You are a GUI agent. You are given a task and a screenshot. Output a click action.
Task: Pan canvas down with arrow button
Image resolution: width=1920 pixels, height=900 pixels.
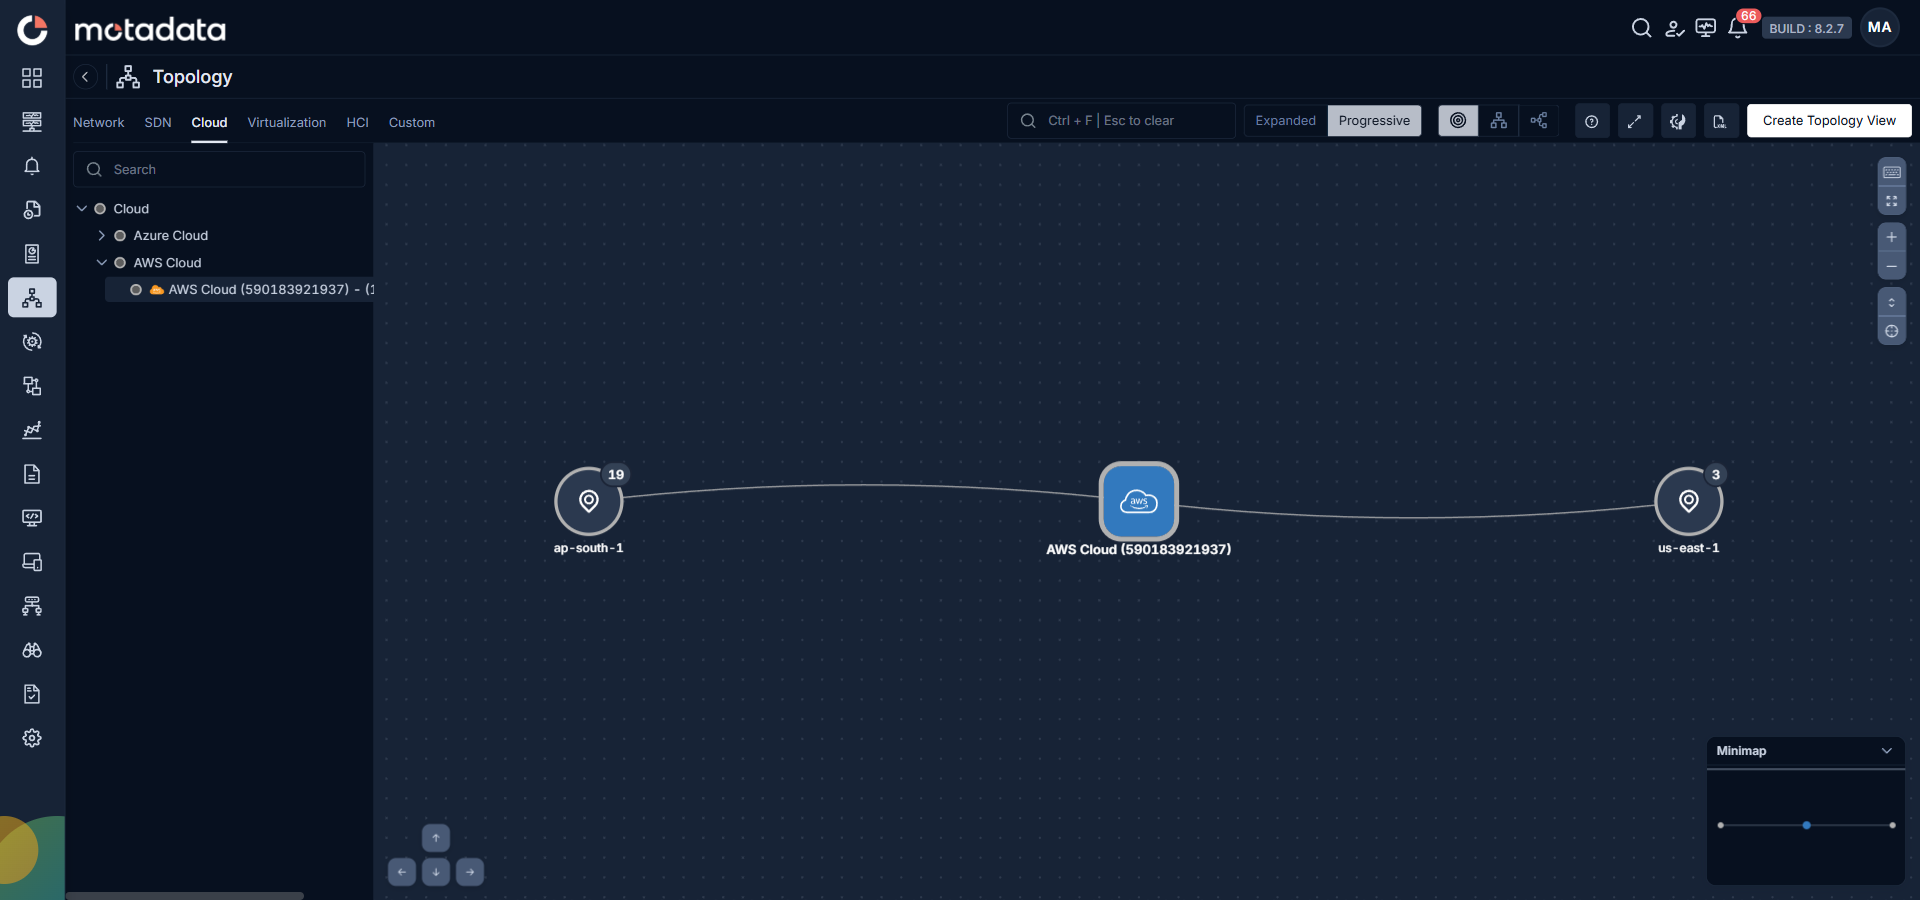point(436,872)
